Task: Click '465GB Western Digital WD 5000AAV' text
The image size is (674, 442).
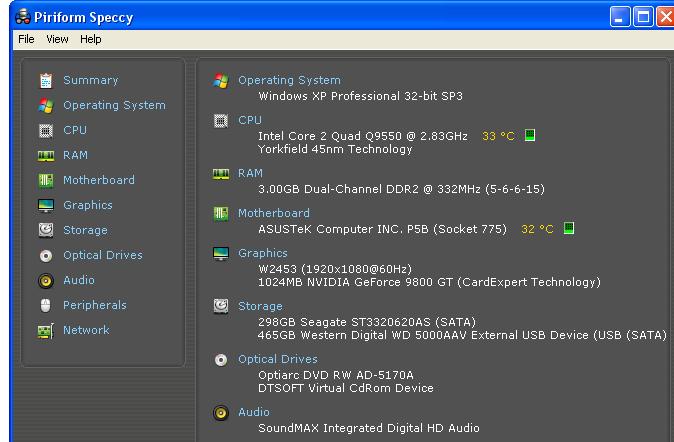Action: tap(362, 335)
